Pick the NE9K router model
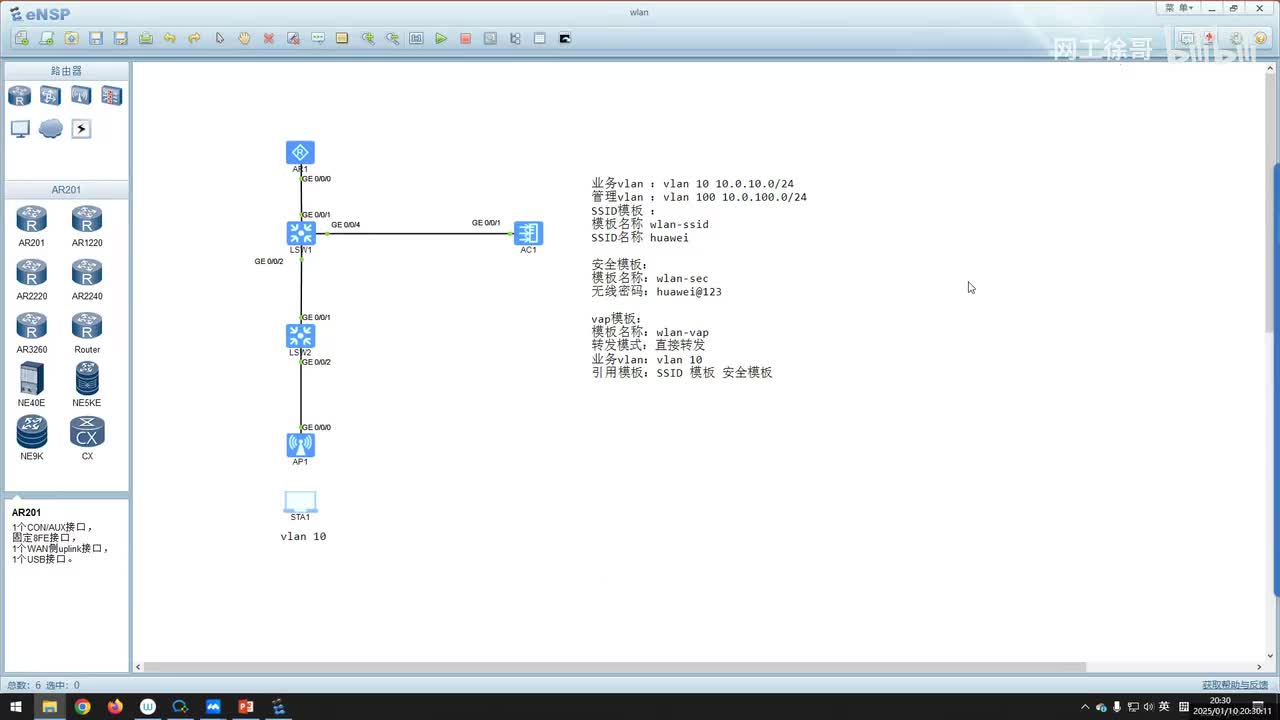 point(32,439)
